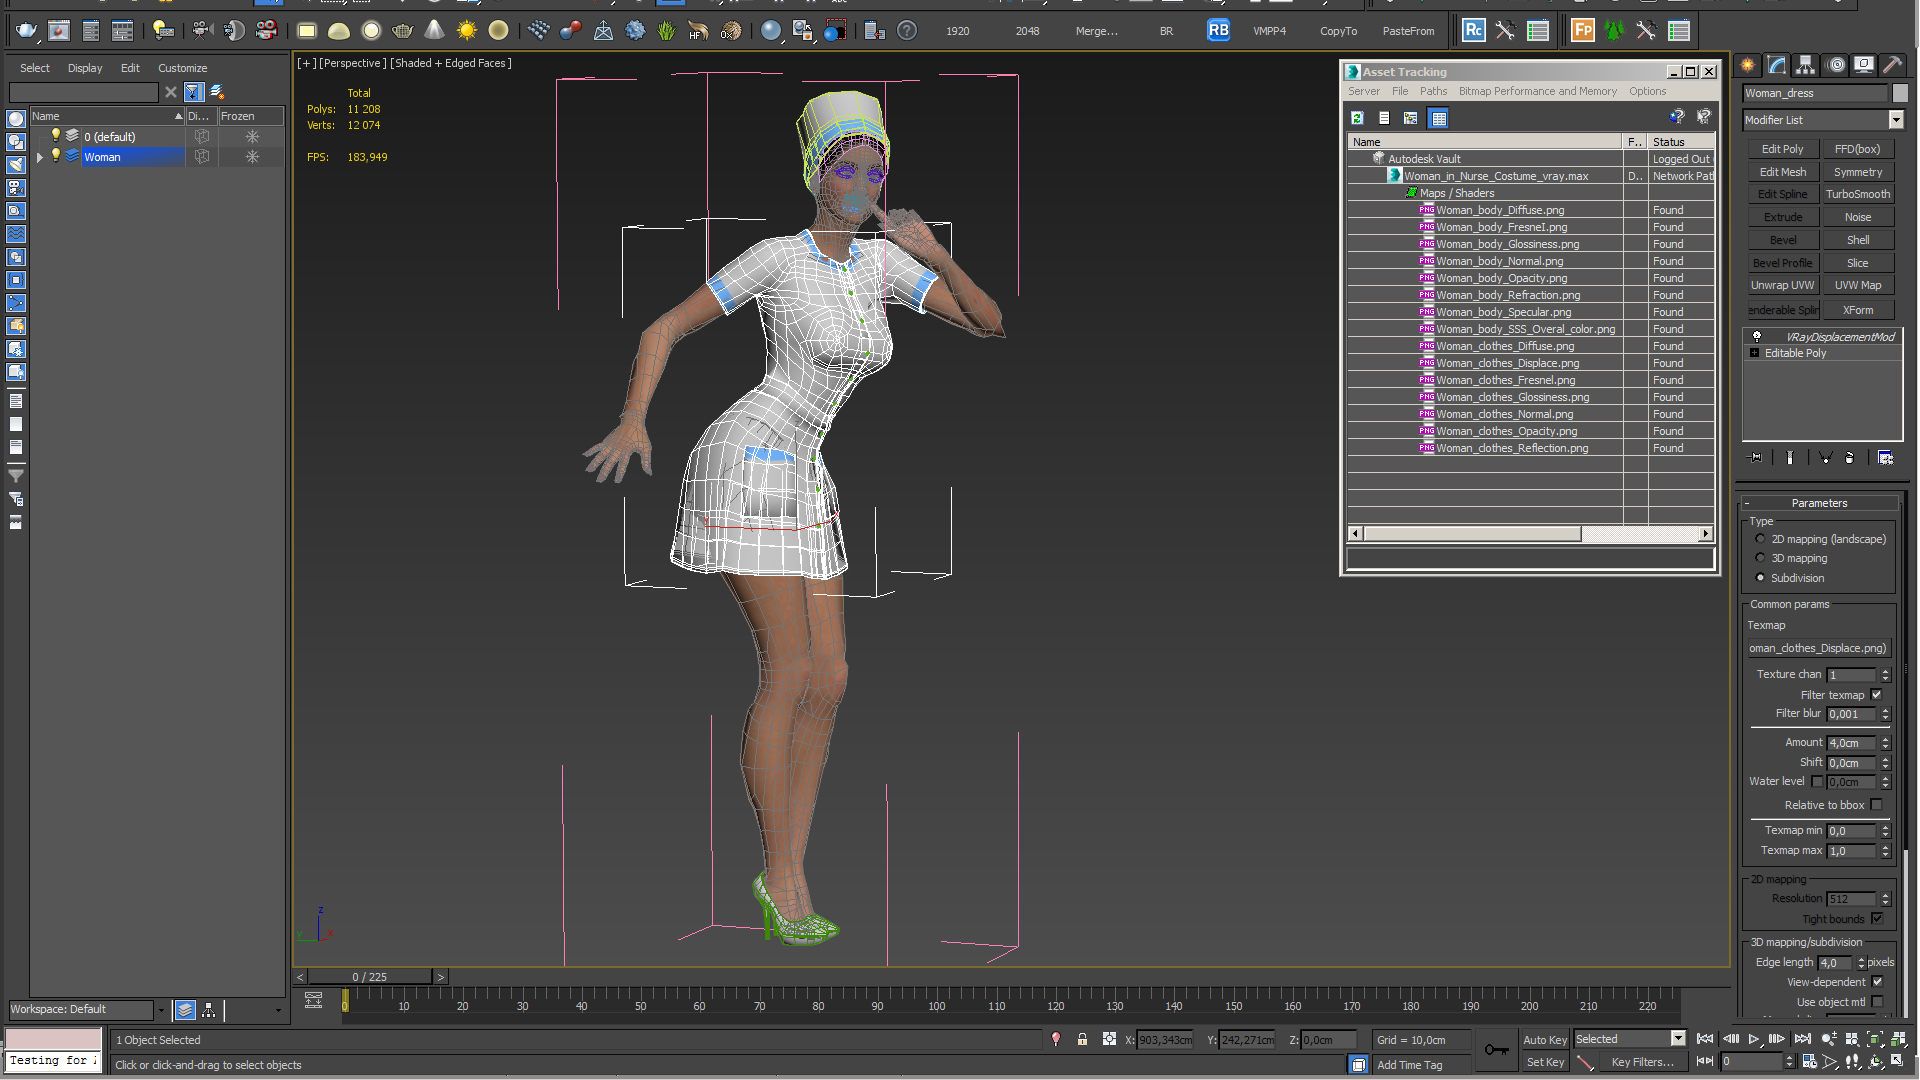Click the green grass toolbar icon
1920x1080 pixels.
click(x=667, y=31)
